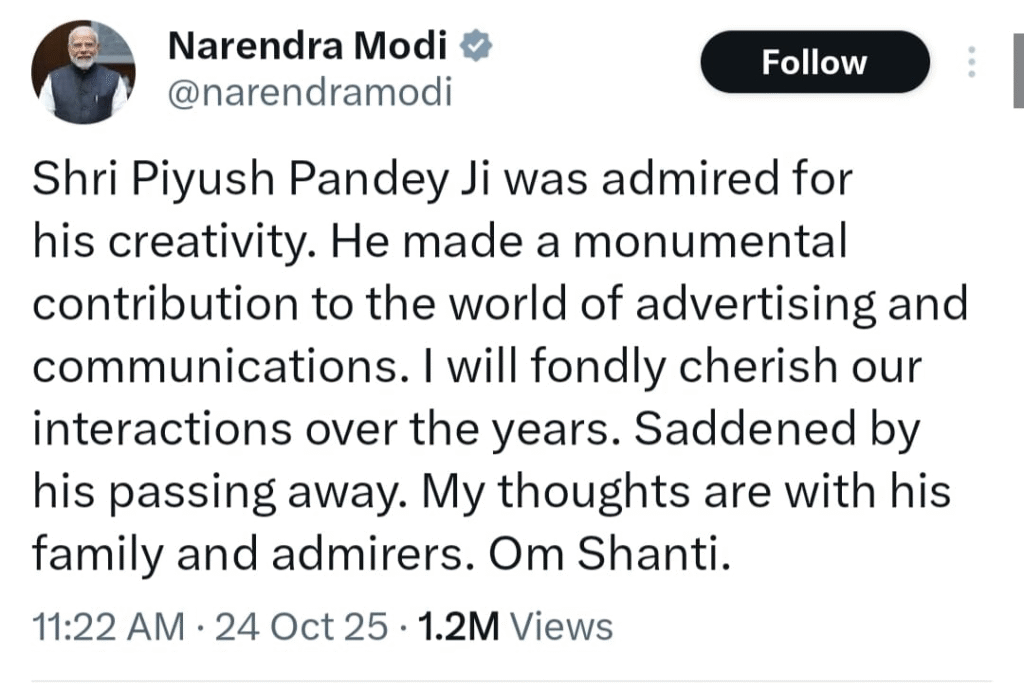
Task: Click the blue verified badge
Action: (473, 45)
